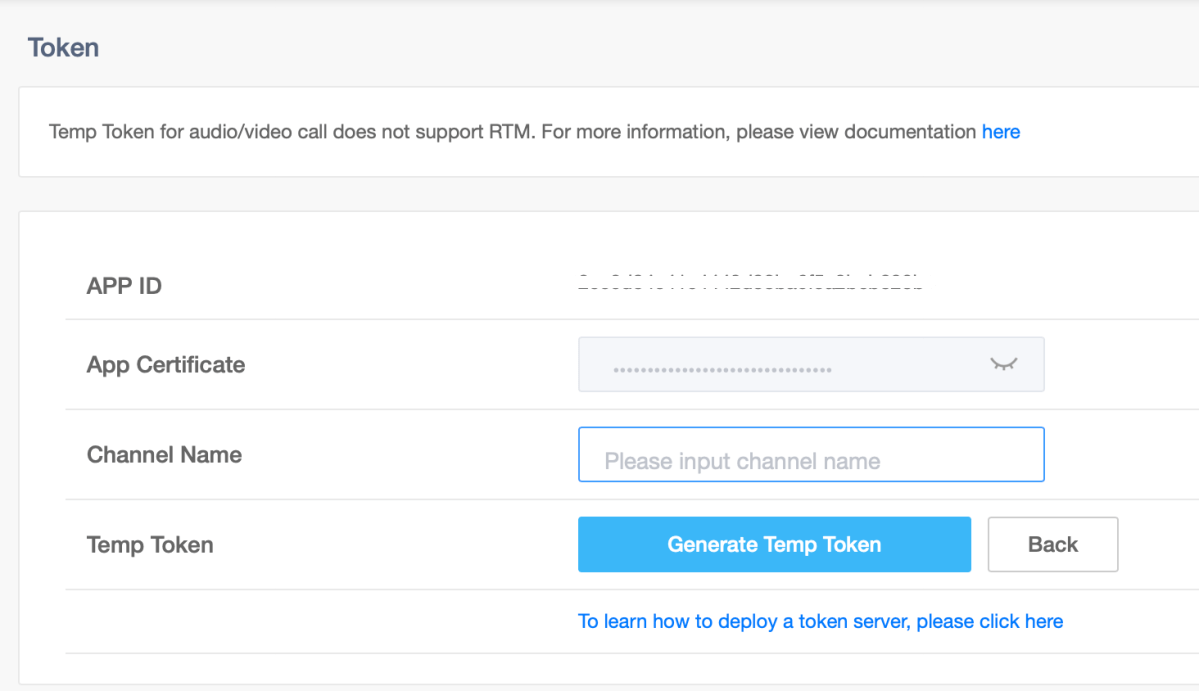Click the 'Please input channel name' placeholder text
Viewport: 1199px width, 691px height.
click(742, 462)
